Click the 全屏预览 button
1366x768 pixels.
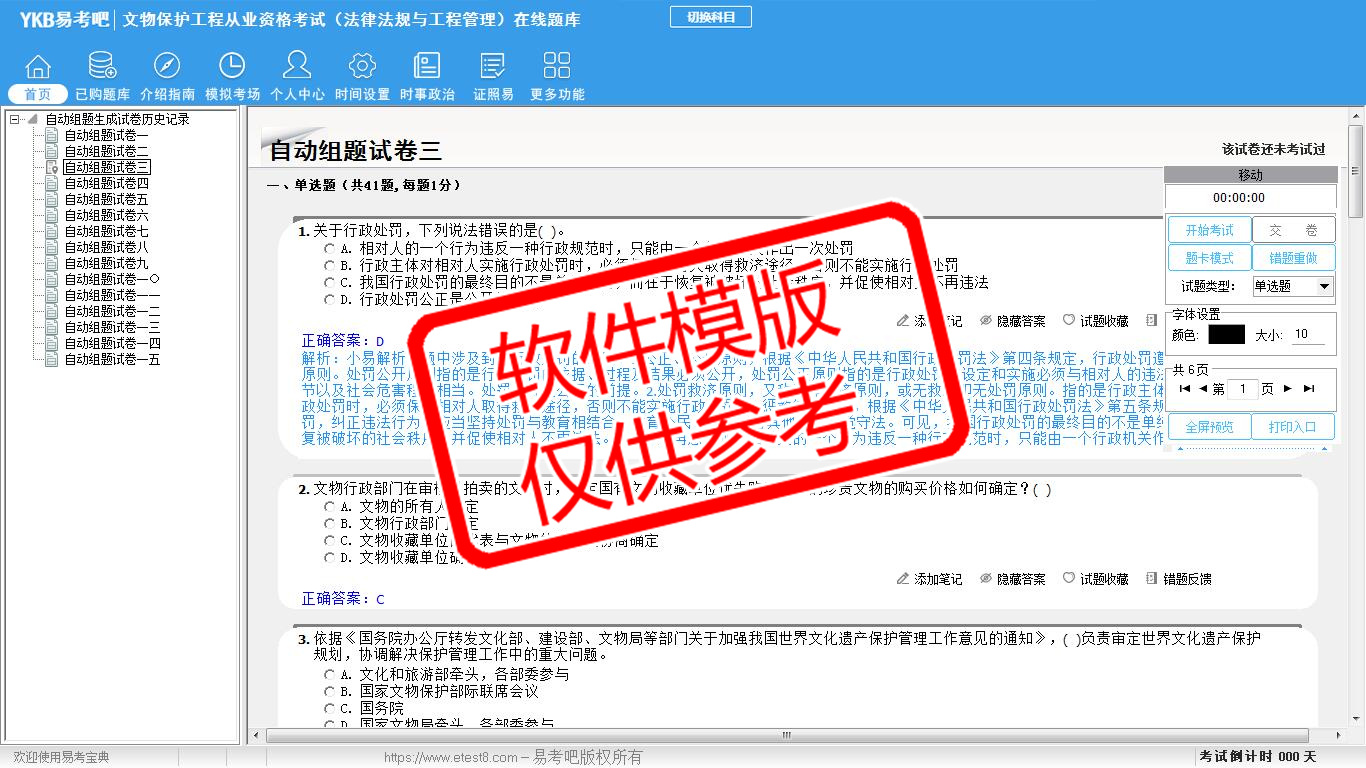point(1209,427)
